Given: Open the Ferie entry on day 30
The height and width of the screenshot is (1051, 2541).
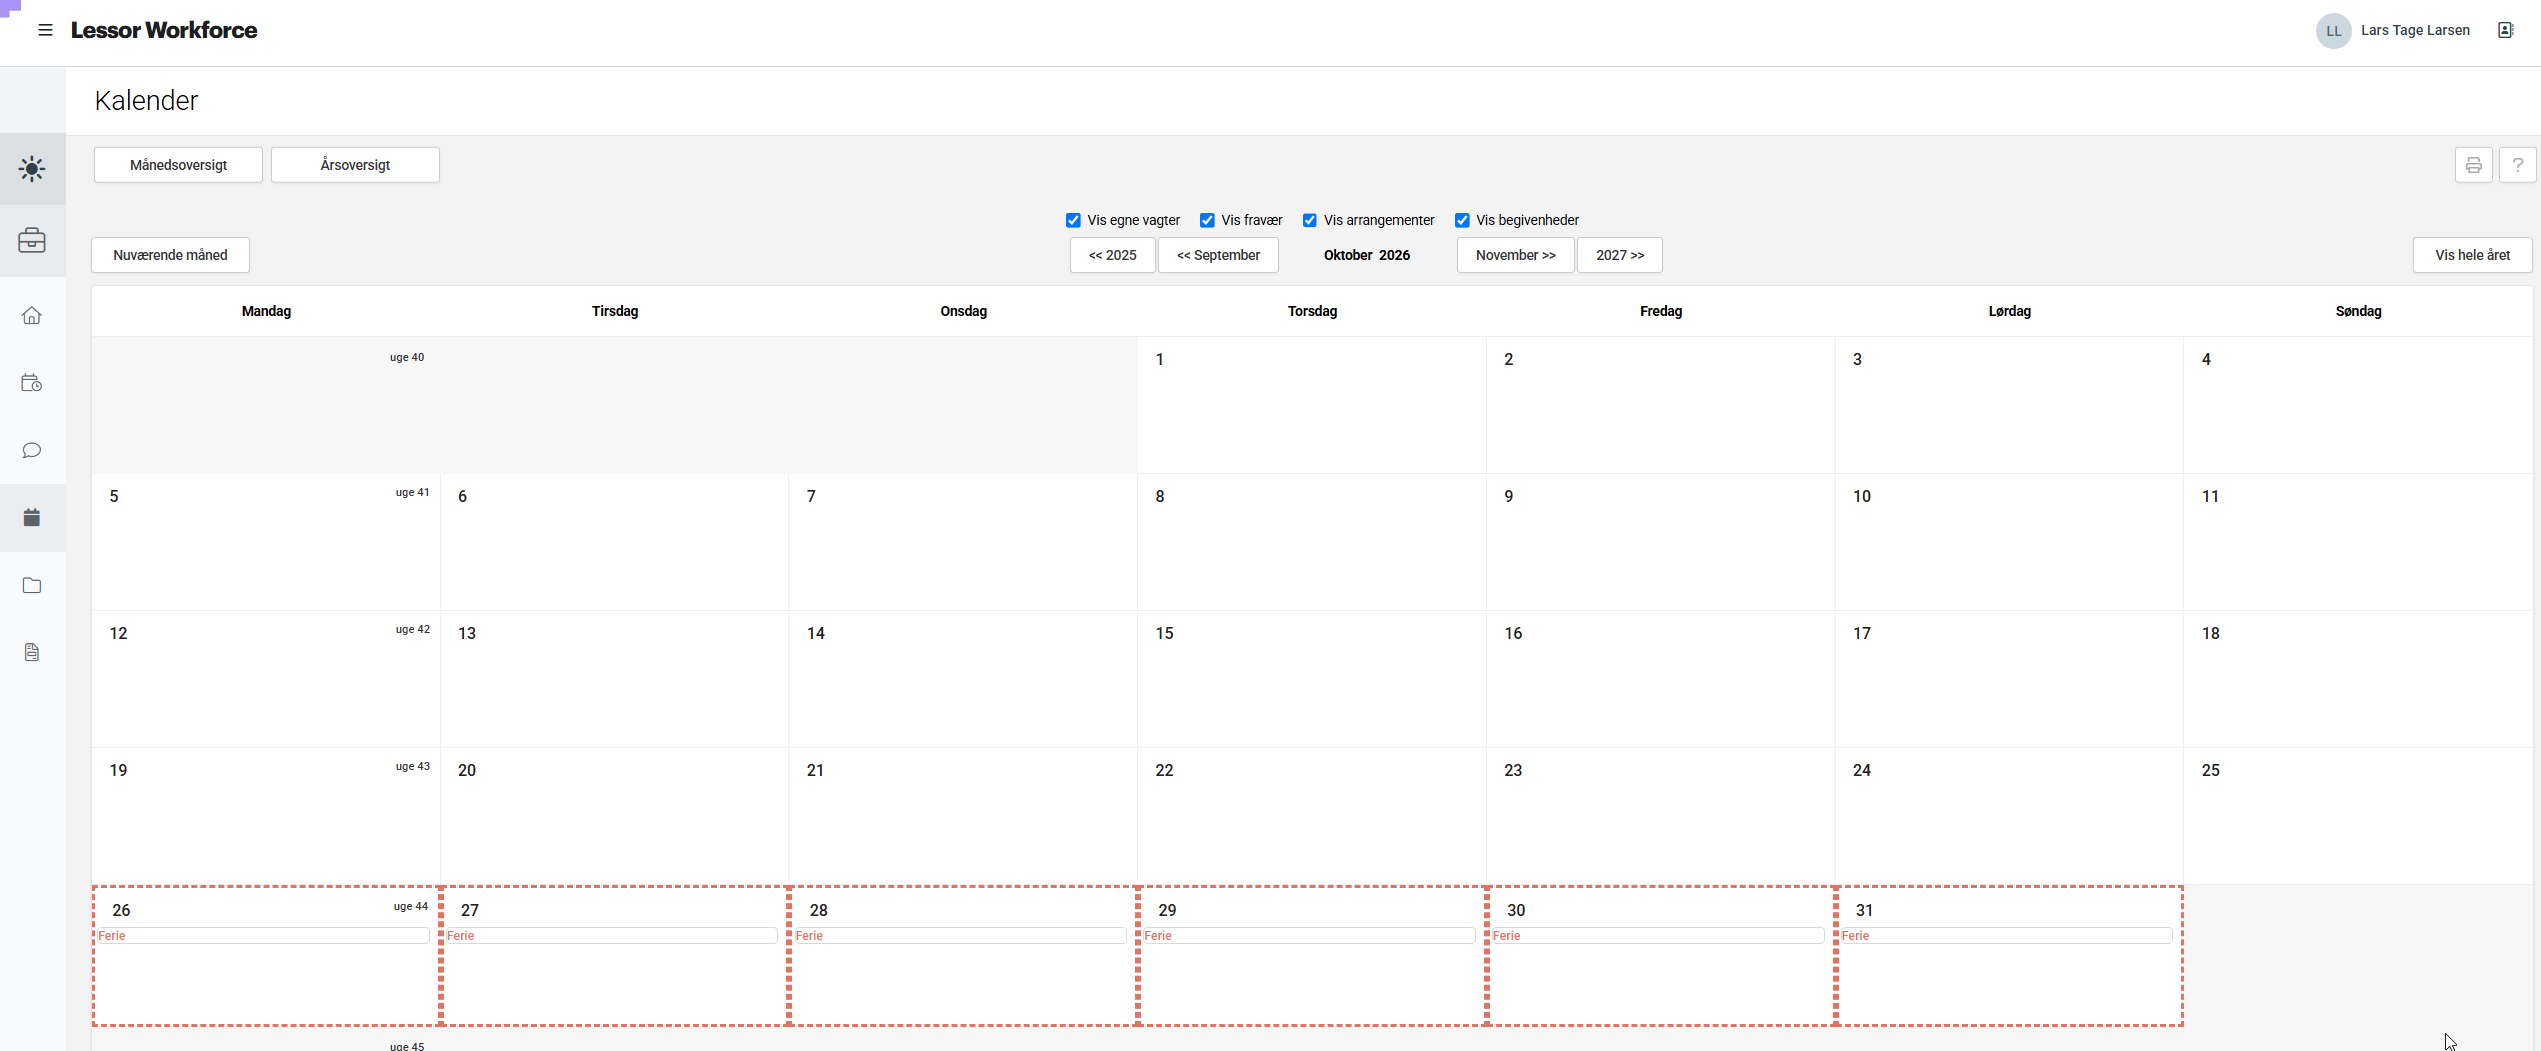Looking at the screenshot, I should (1658, 936).
